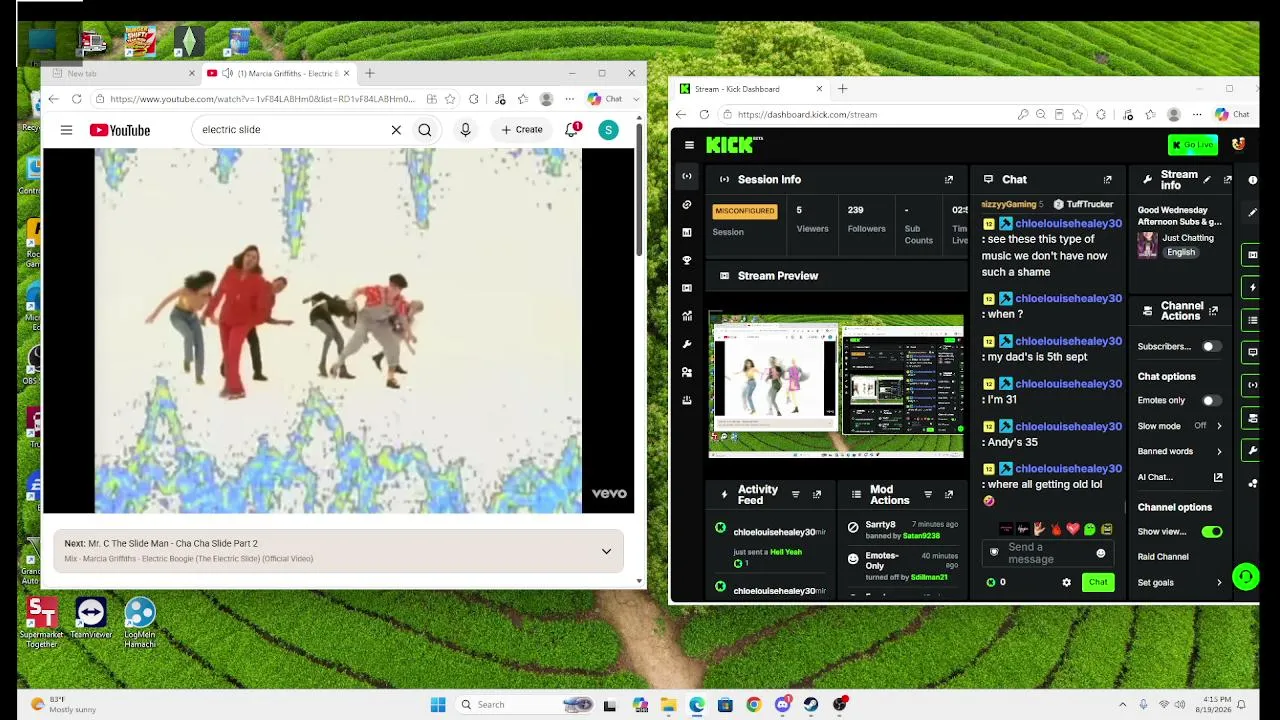The height and width of the screenshot is (720, 1280).
Task: Open the analytics chart sidebar icon in Kick
Action: (687, 317)
